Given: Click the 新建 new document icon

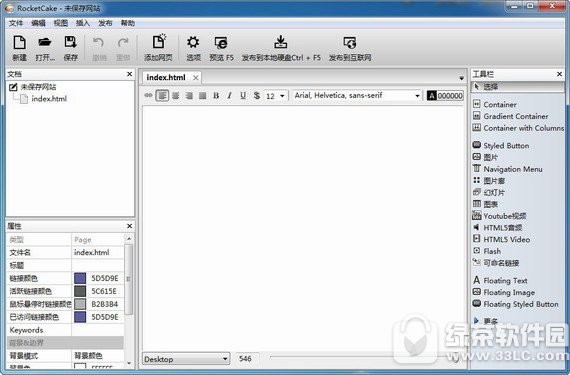Looking at the screenshot, I should click(x=19, y=43).
